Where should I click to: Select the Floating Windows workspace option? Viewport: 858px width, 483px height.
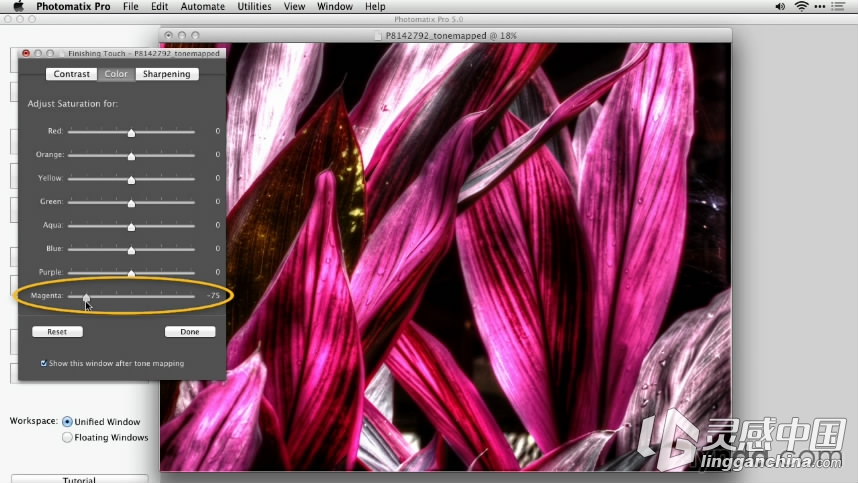pos(67,438)
